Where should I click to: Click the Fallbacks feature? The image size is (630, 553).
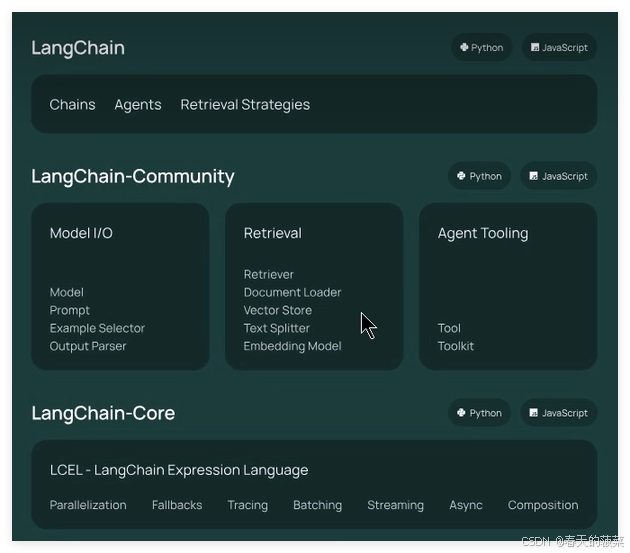[x=177, y=505]
